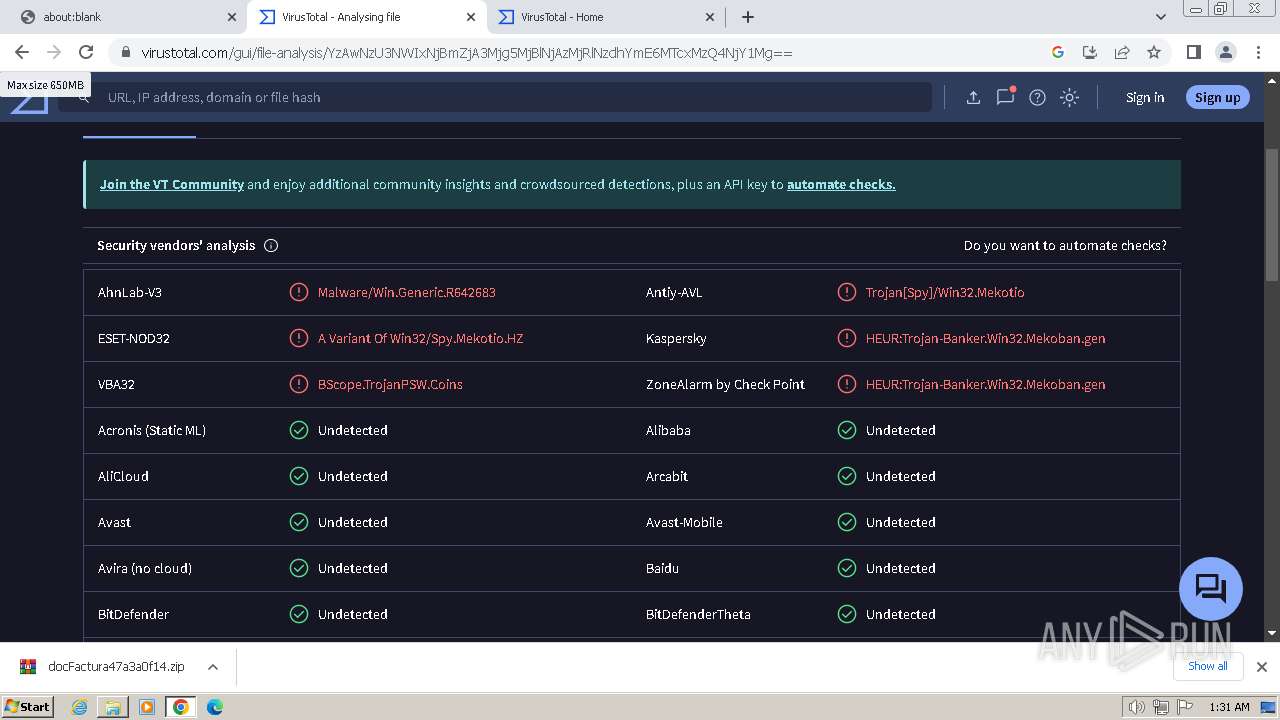The image size is (1280, 720).
Task: Select A Variant Of Win32/Spy.Mekotio.HZ text
Action: [421, 338]
